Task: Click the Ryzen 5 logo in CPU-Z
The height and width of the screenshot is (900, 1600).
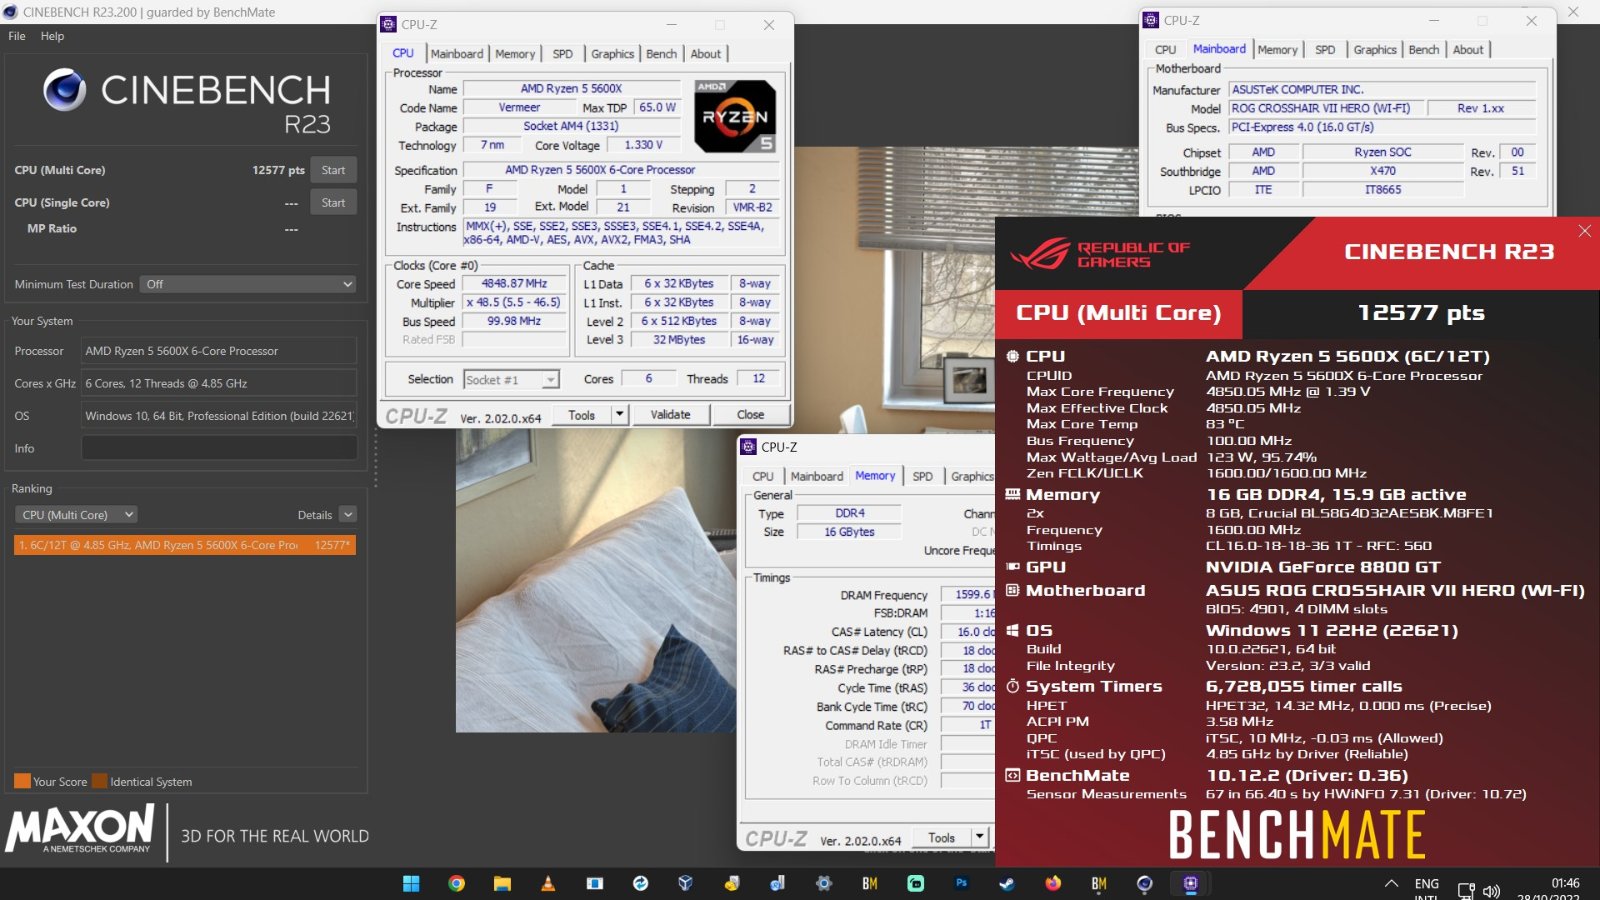Action: point(735,116)
